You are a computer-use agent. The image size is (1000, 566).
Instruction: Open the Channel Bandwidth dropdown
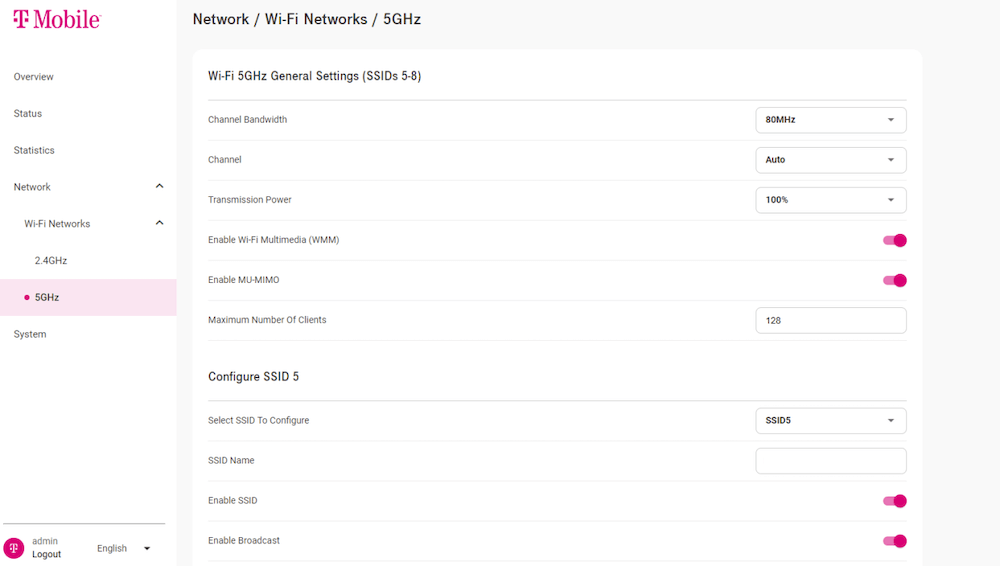[830, 120]
